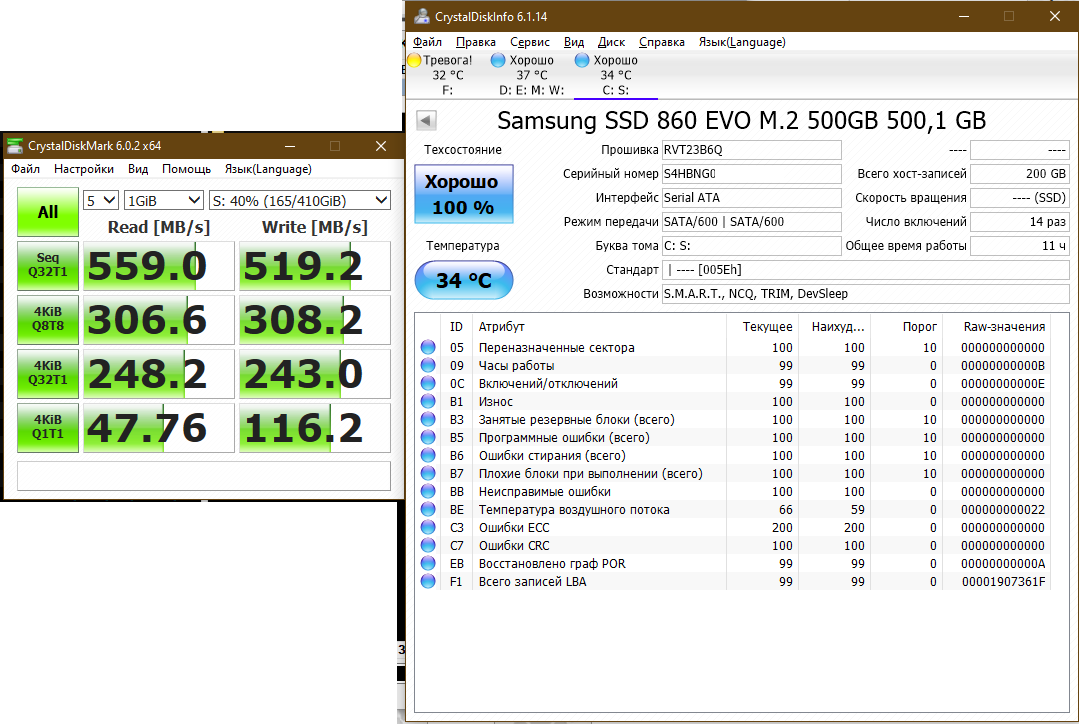Click the Samsung SSD 860 EVO M.2 title text
Viewport: 1079px width, 724px height.
click(x=741, y=120)
